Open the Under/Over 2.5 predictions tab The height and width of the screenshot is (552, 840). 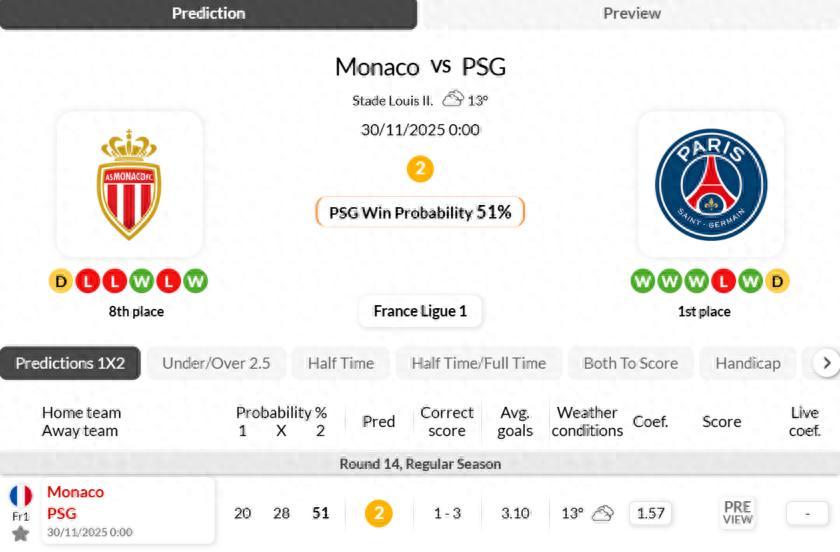pyautogui.click(x=216, y=363)
